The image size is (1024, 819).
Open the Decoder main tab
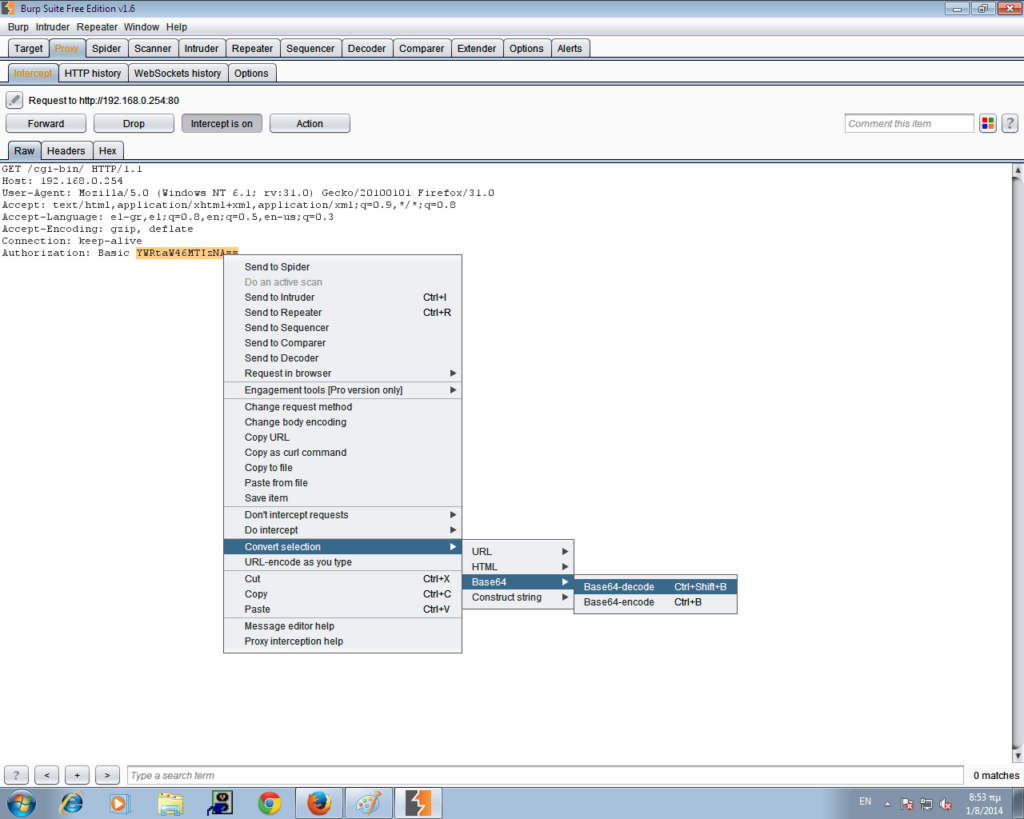click(366, 48)
